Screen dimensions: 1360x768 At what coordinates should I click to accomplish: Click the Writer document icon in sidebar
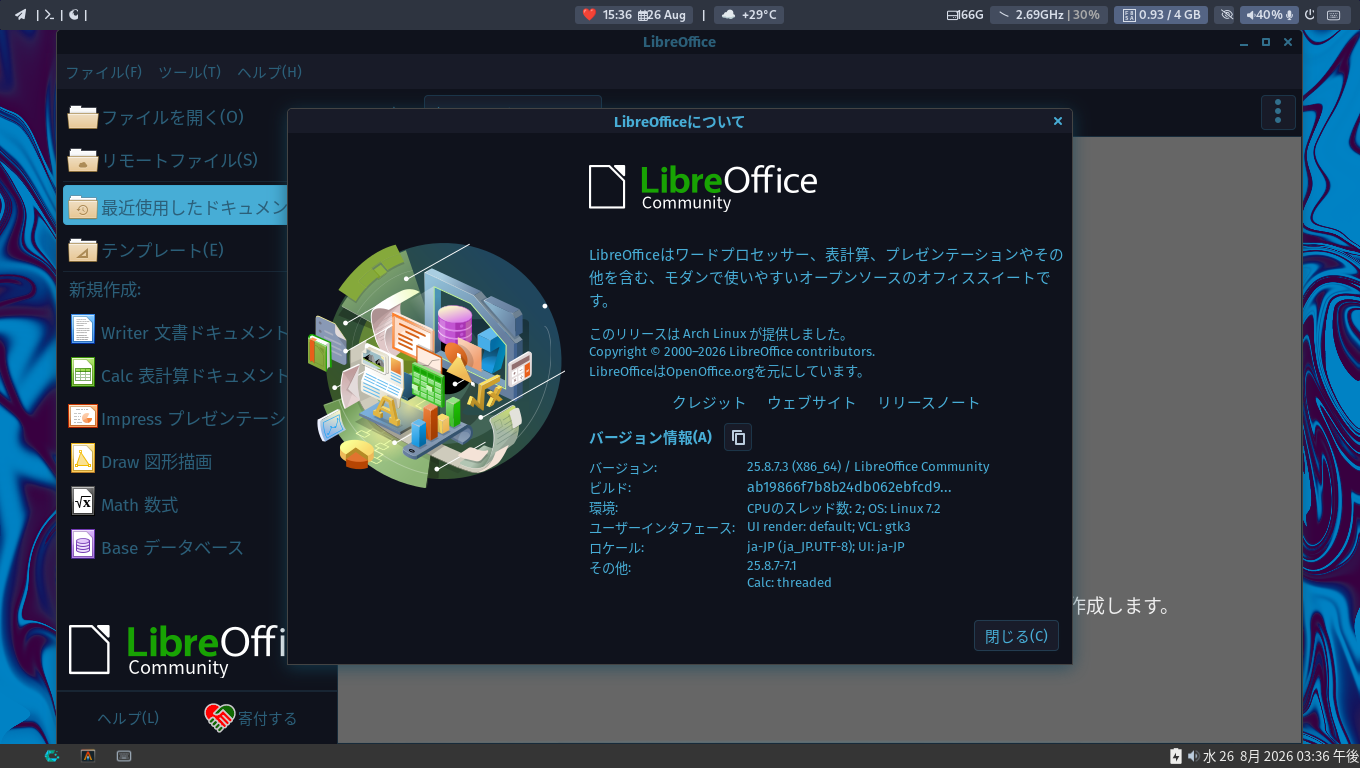[x=83, y=329]
